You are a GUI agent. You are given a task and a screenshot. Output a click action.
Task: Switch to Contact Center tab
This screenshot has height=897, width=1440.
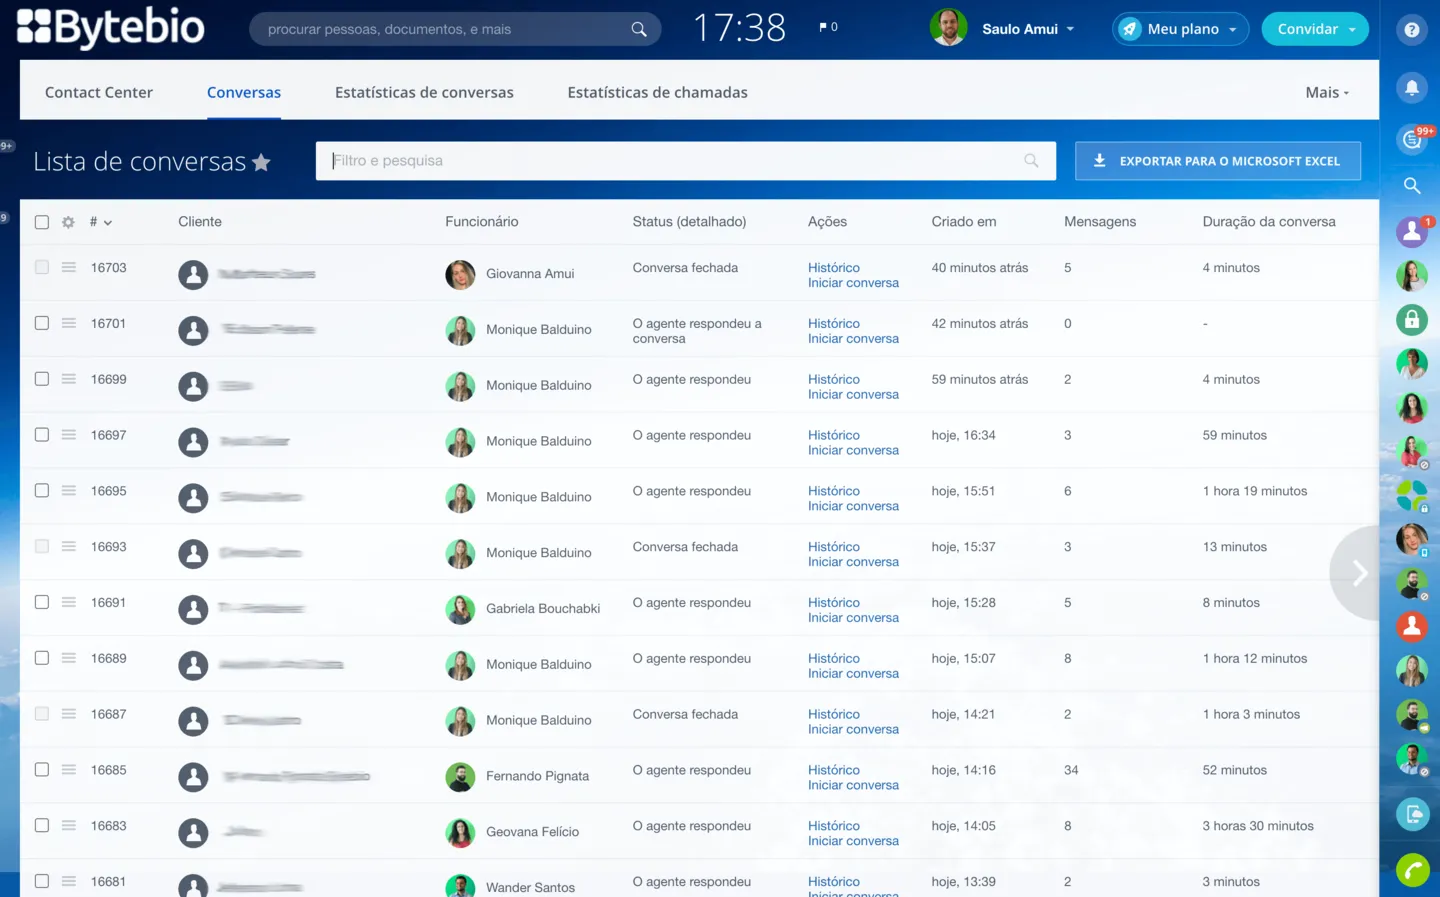click(99, 92)
